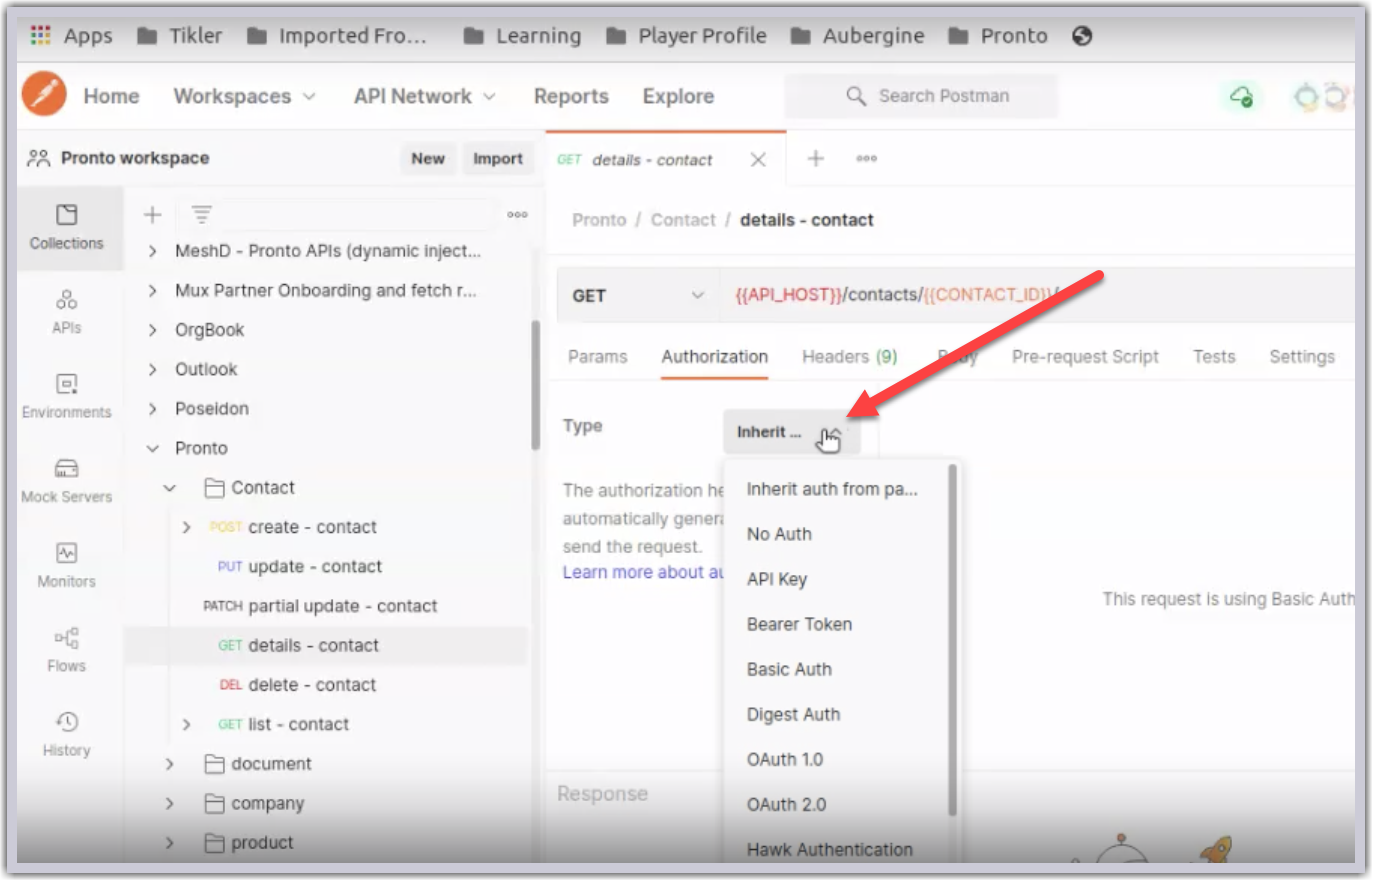Expand the Outlook collection
The width and height of the screenshot is (1373, 881).
coord(152,369)
